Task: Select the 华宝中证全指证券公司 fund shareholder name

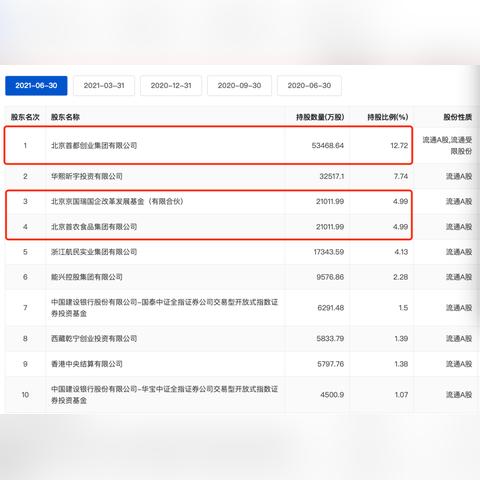Action: tap(164, 395)
